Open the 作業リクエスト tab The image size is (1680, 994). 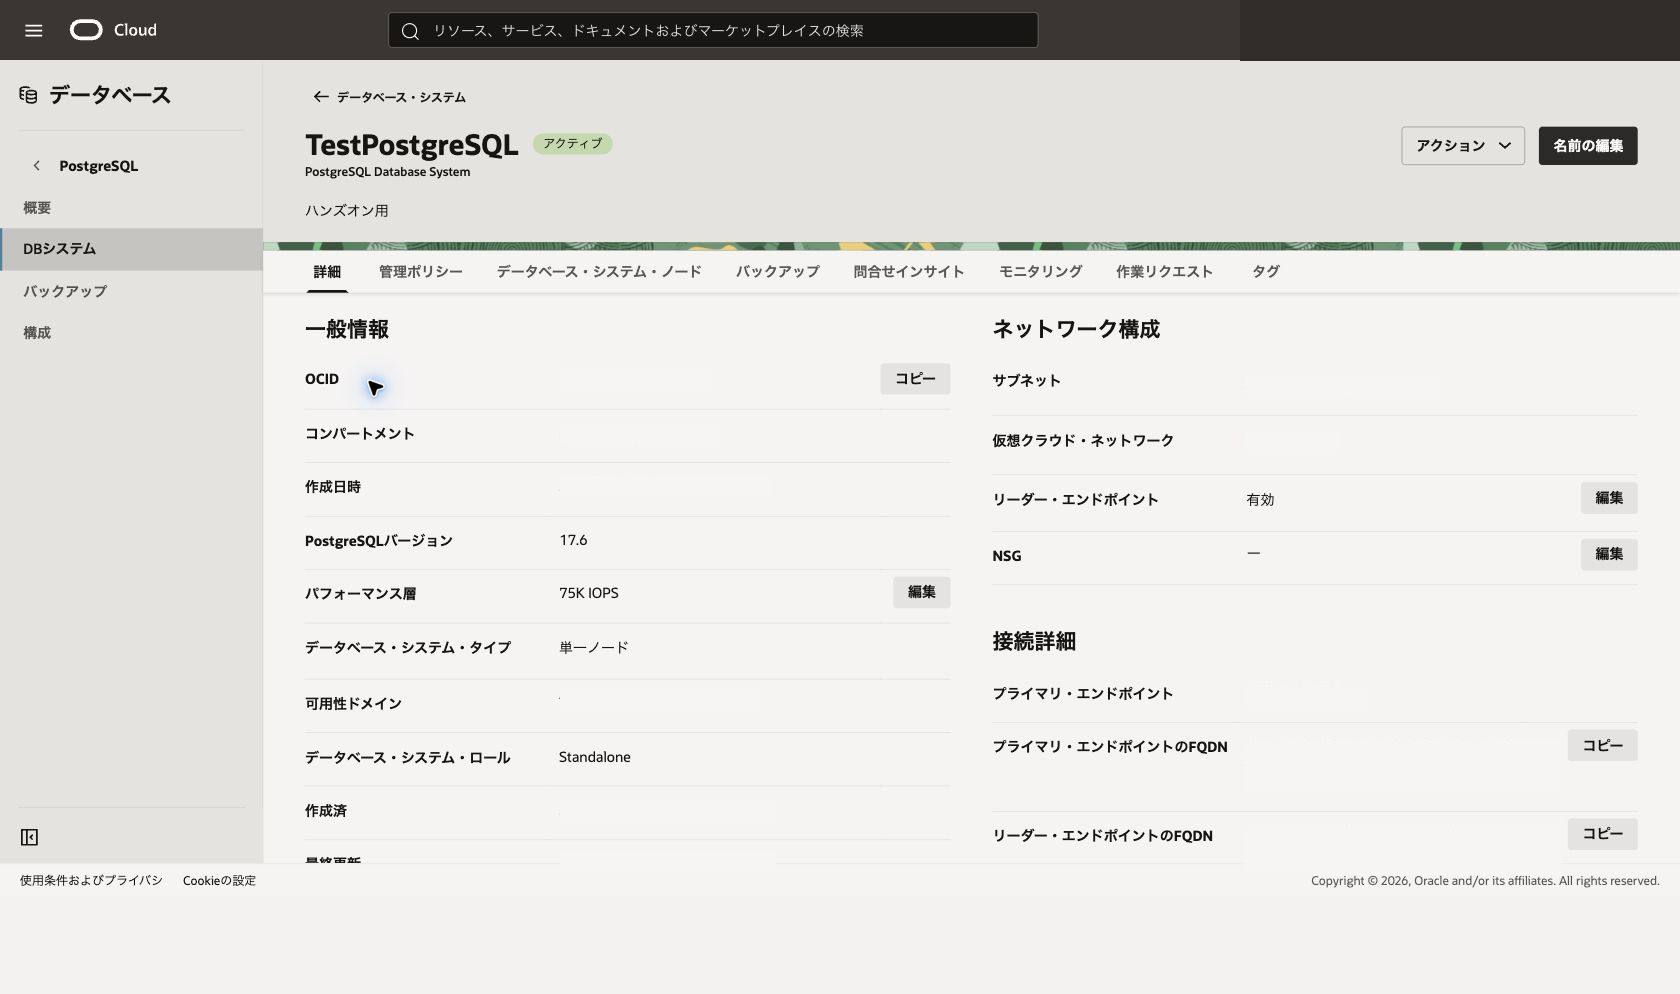pyautogui.click(x=1165, y=272)
